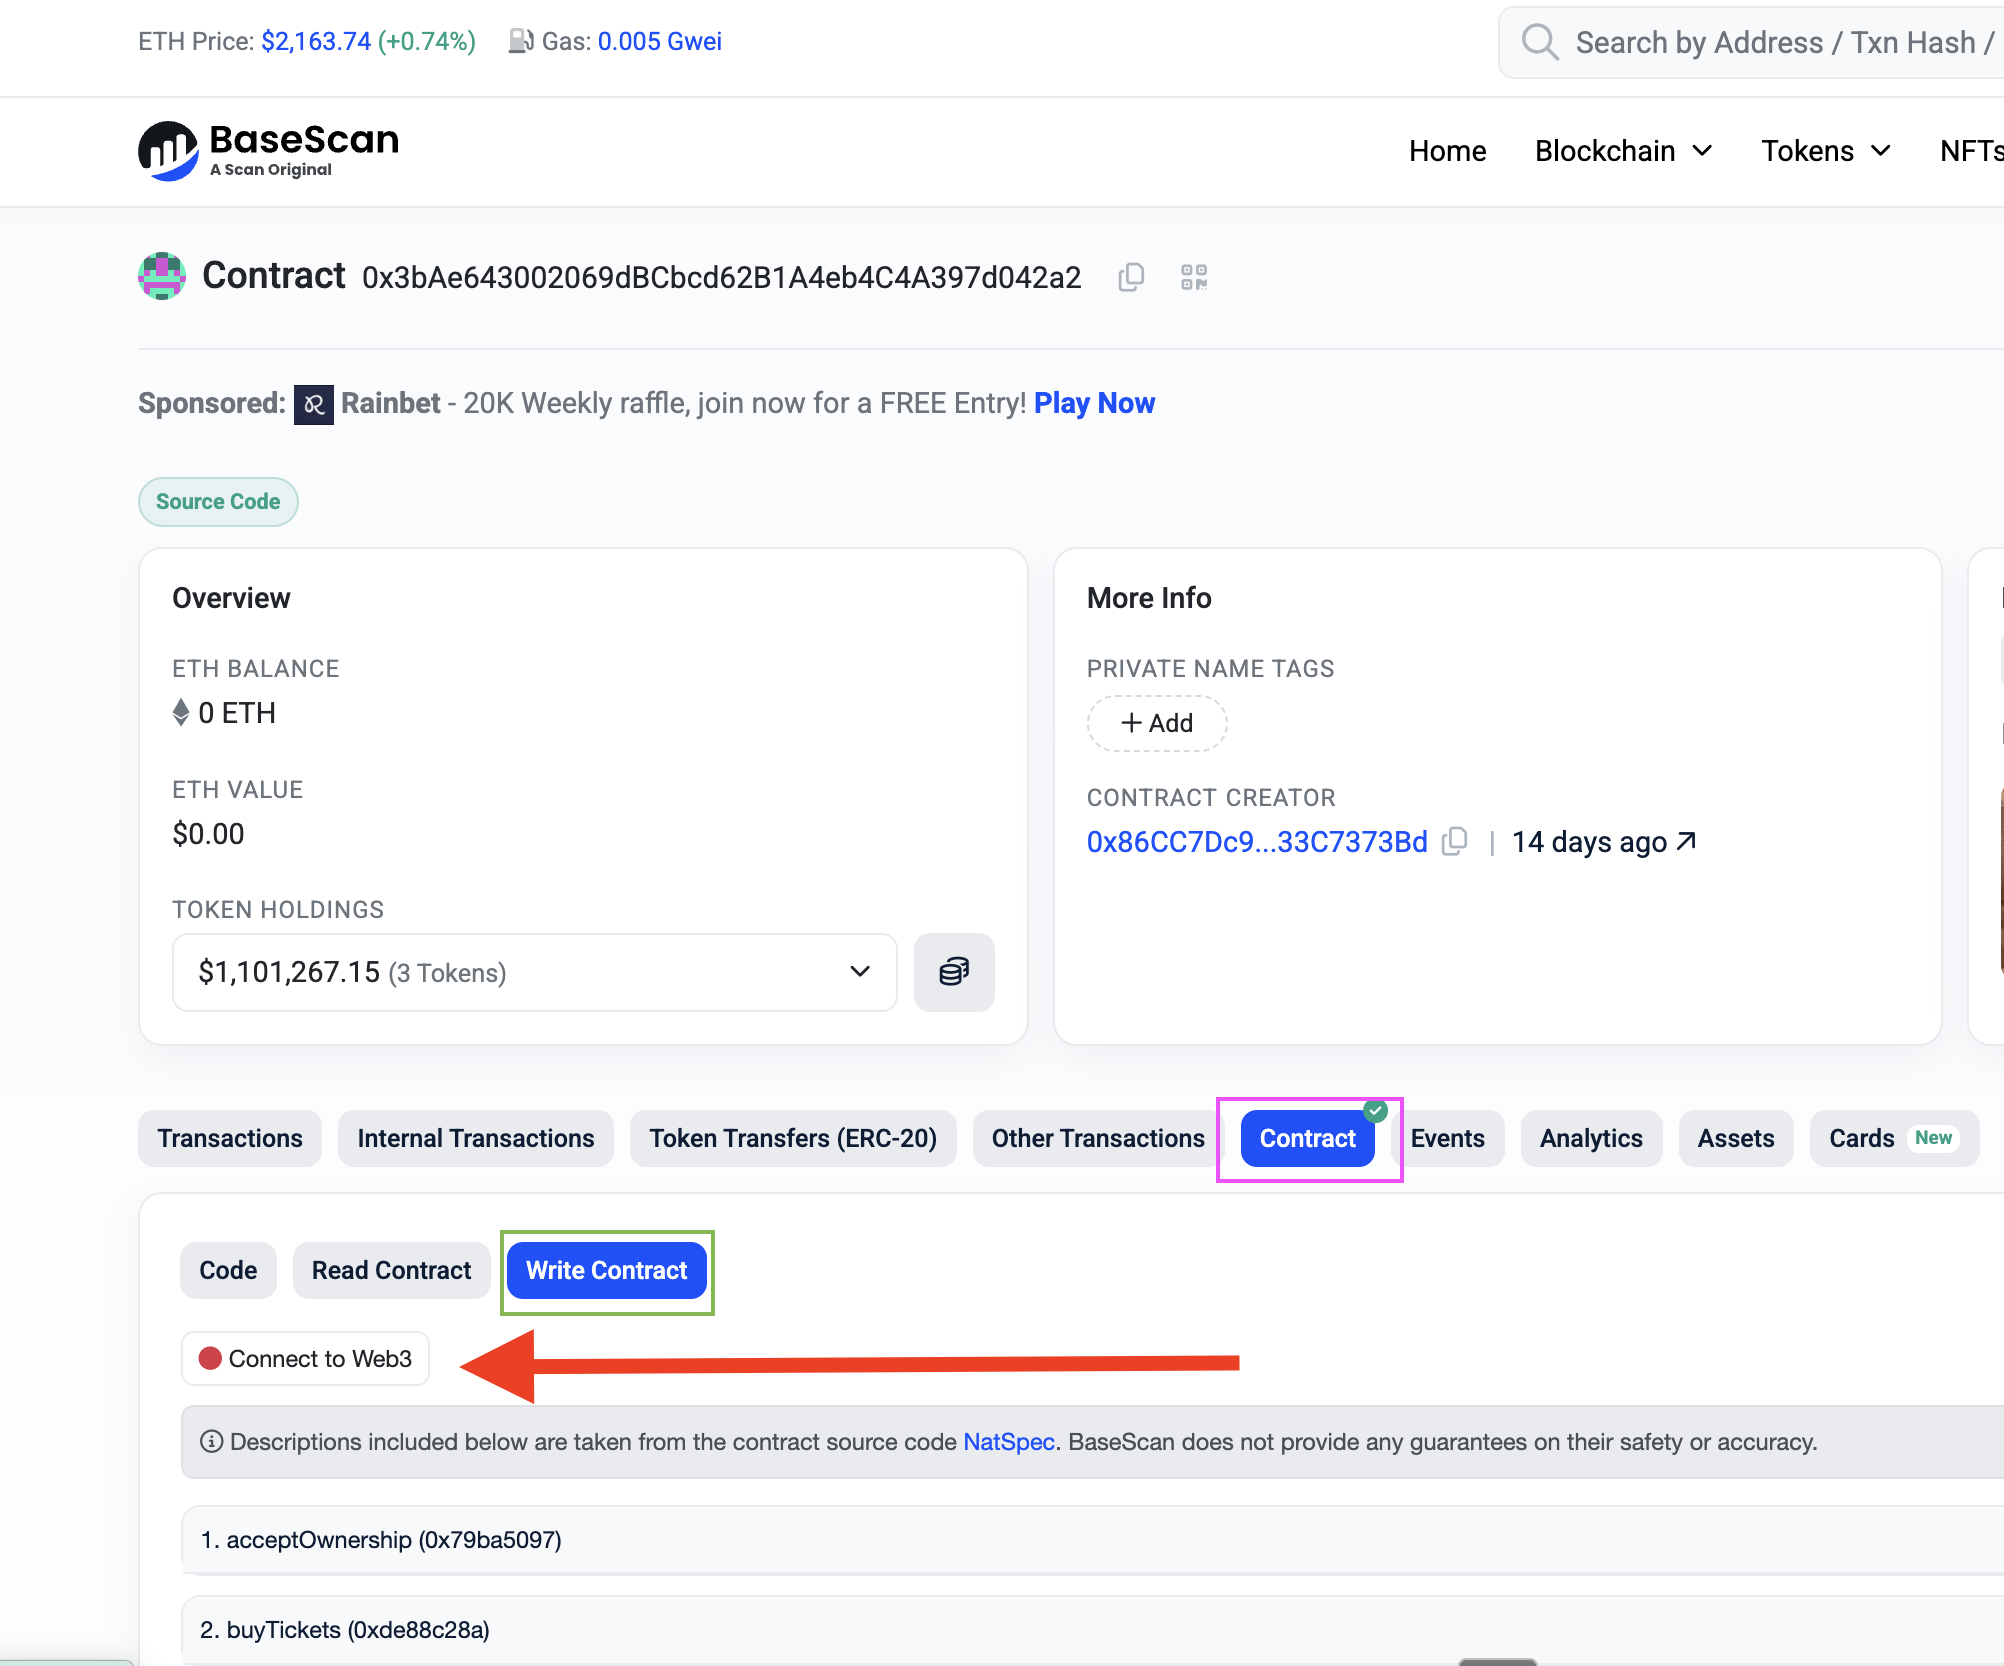
Task: Open Token Transfers (ERC-20) tab
Action: coord(793,1138)
